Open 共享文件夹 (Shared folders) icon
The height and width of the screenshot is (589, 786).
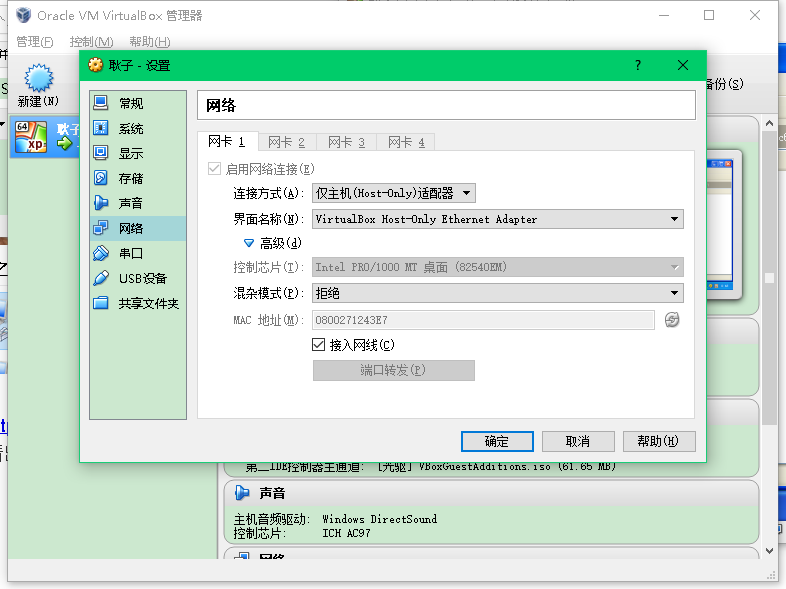tap(101, 303)
